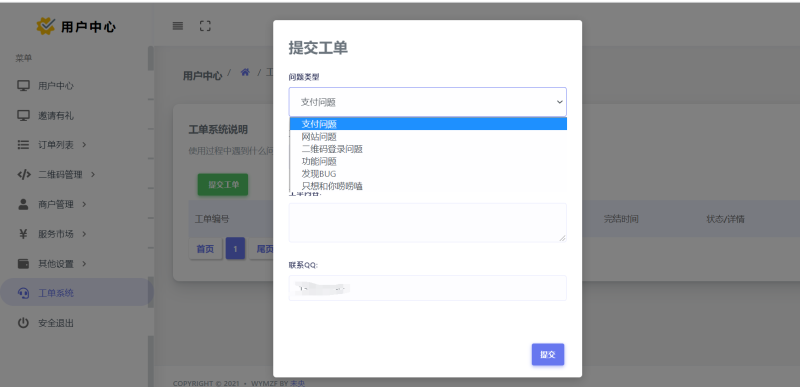
Task: Expand the 其他设置 submenu chevron
Action: click(84, 264)
